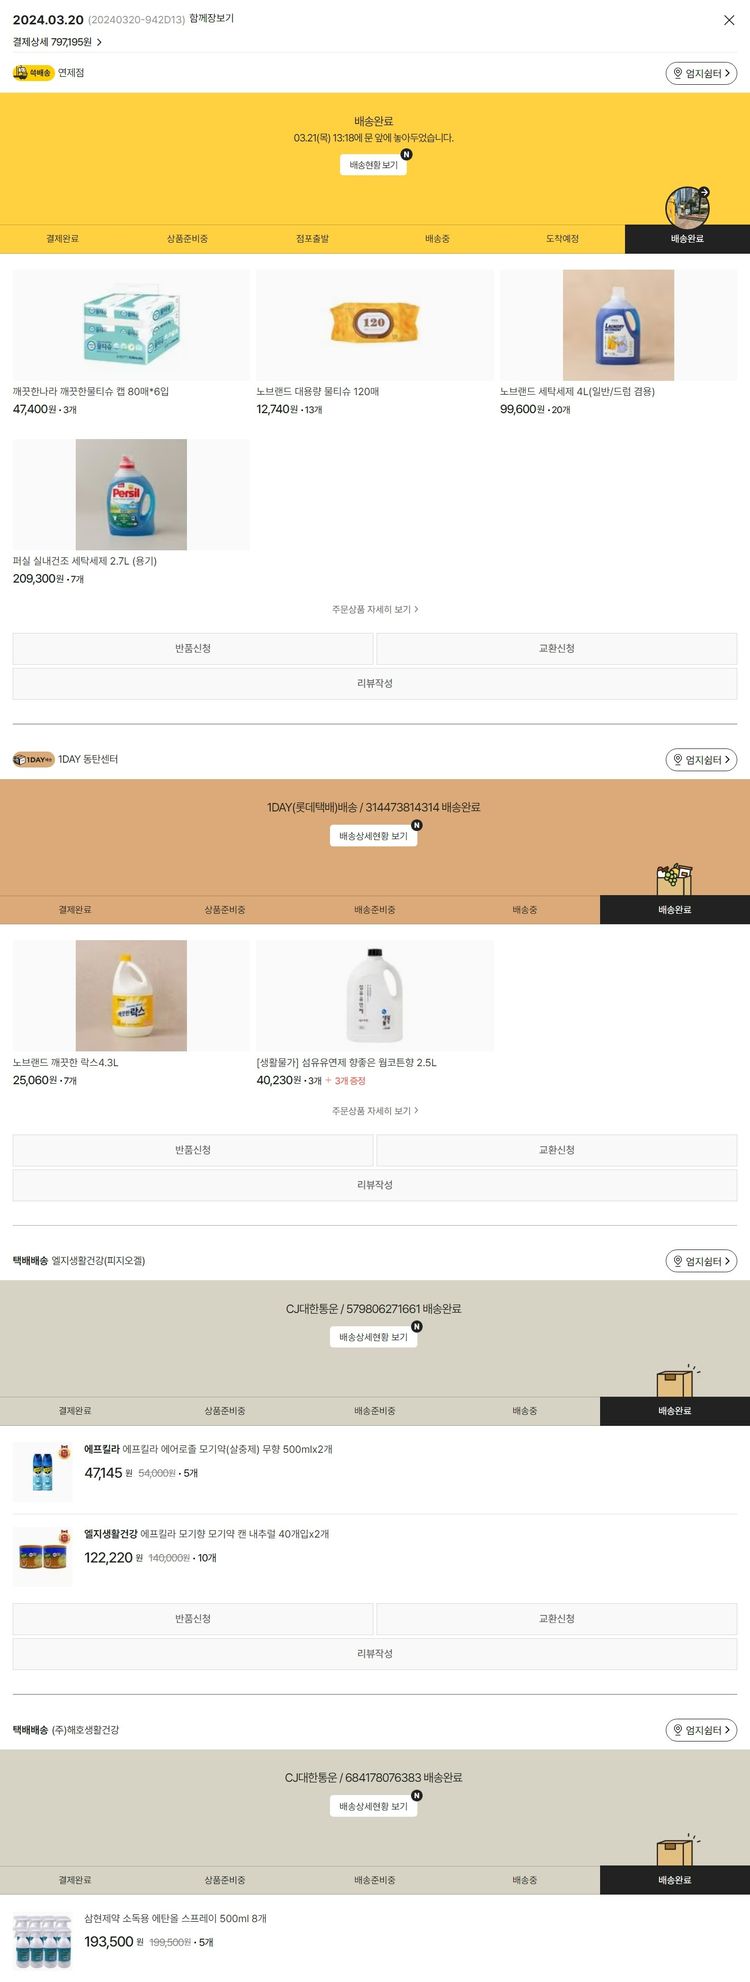750x1982 pixels.
Task: Open the 에프킬라 에어로졸 product thumbnail
Action: 42,1471
